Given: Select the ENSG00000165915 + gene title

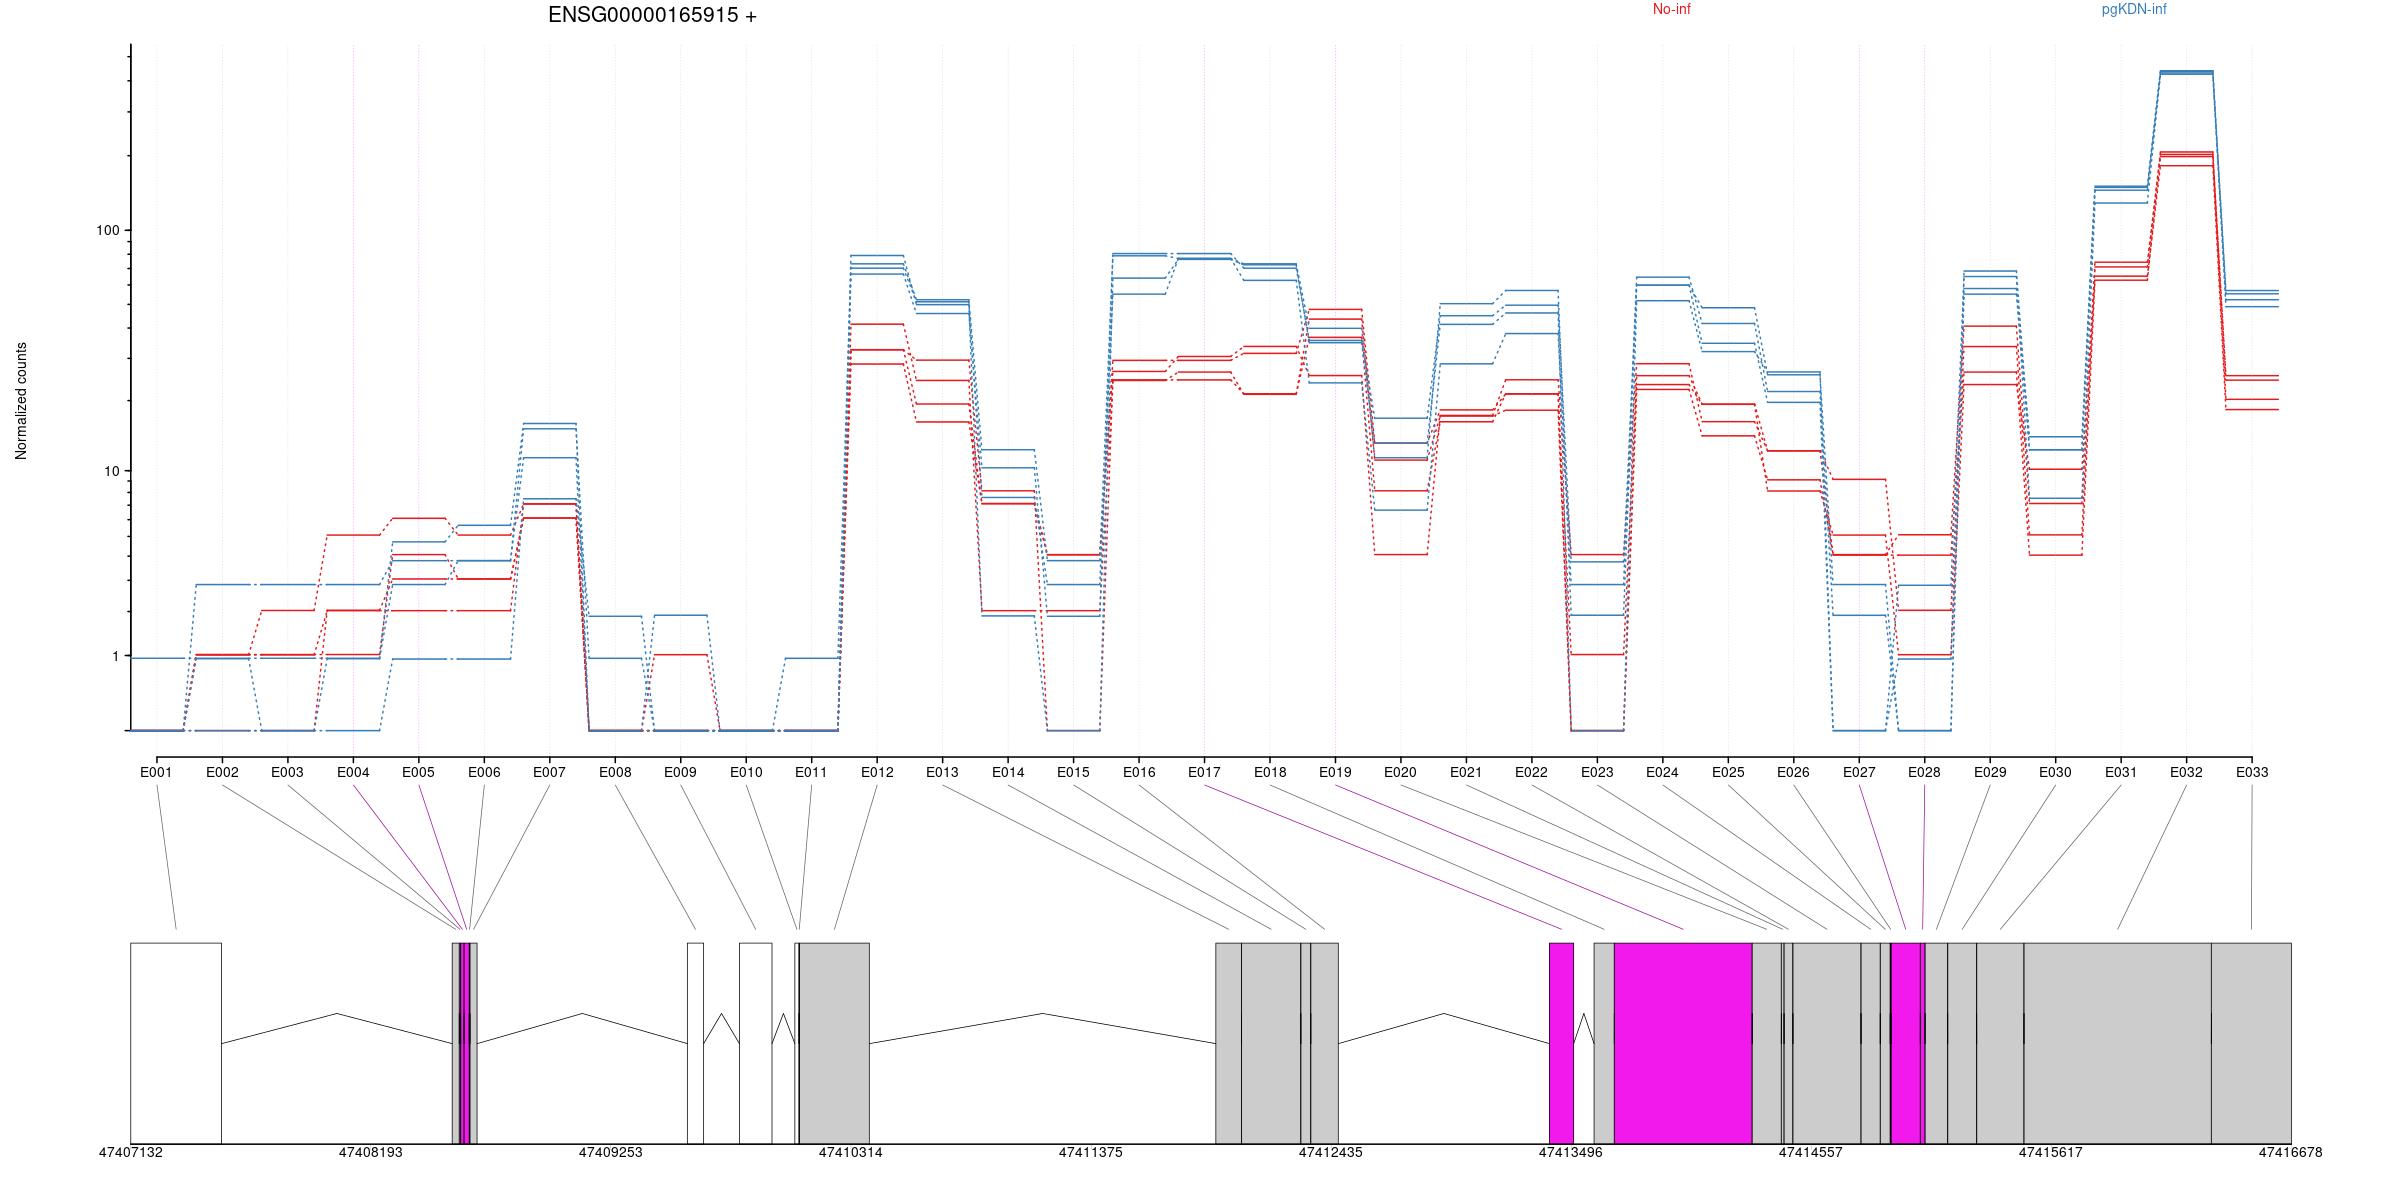Looking at the screenshot, I should 652,15.
